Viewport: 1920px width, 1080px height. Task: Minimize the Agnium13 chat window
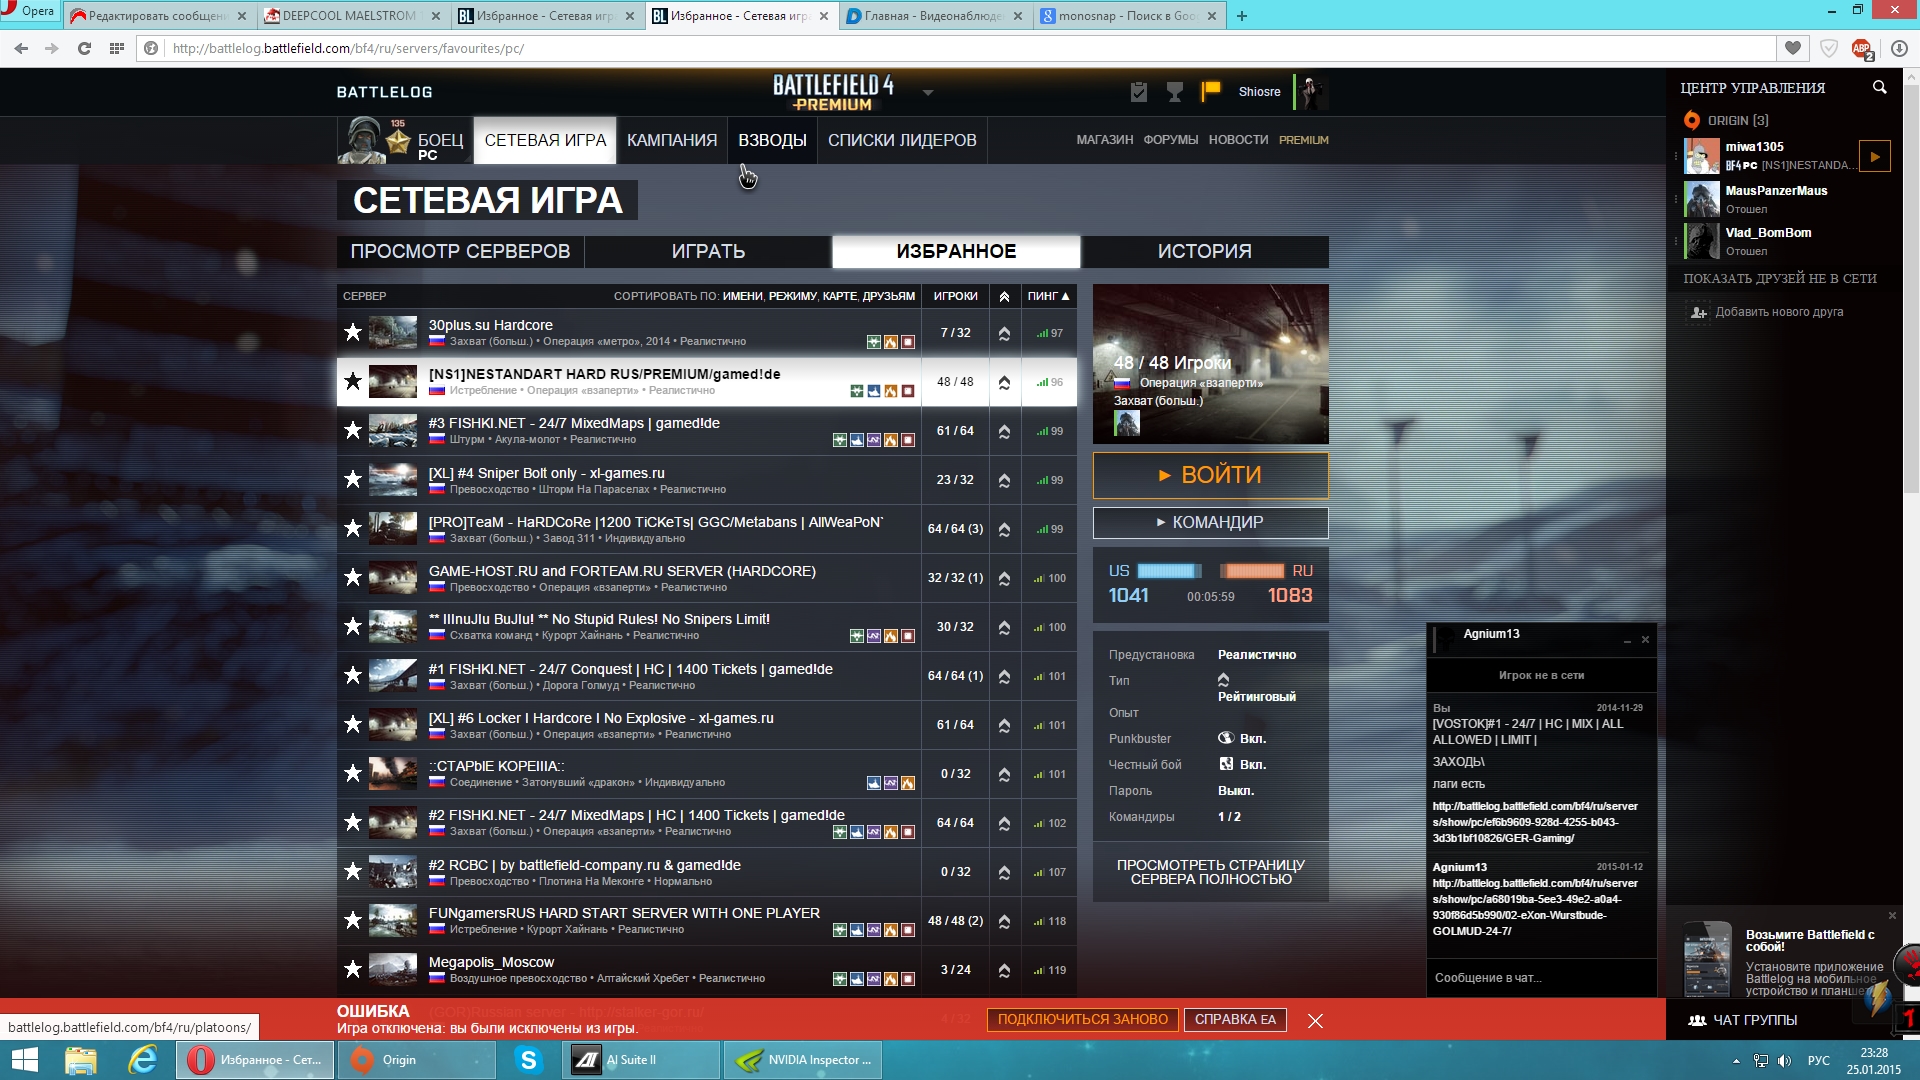(1627, 640)
